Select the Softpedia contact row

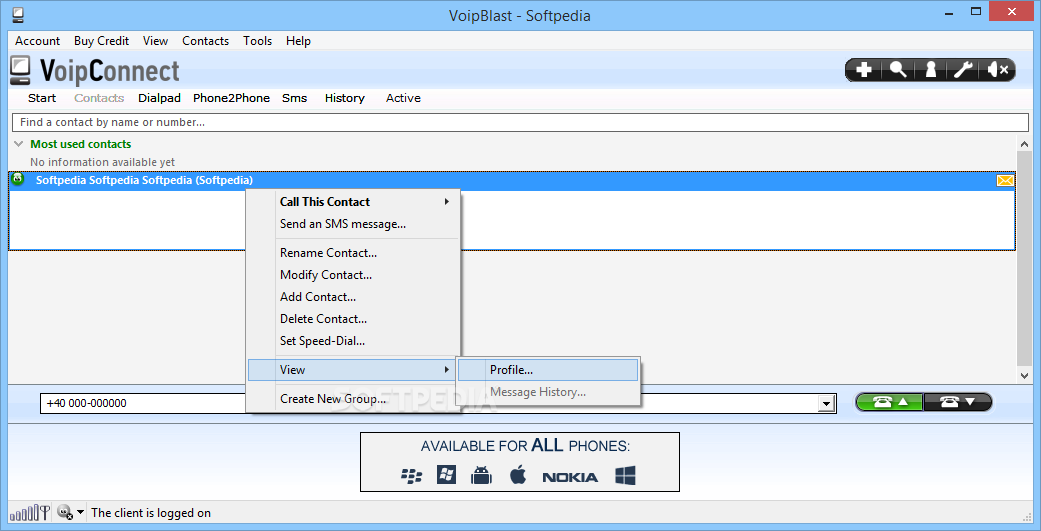[x=512, y=181]
